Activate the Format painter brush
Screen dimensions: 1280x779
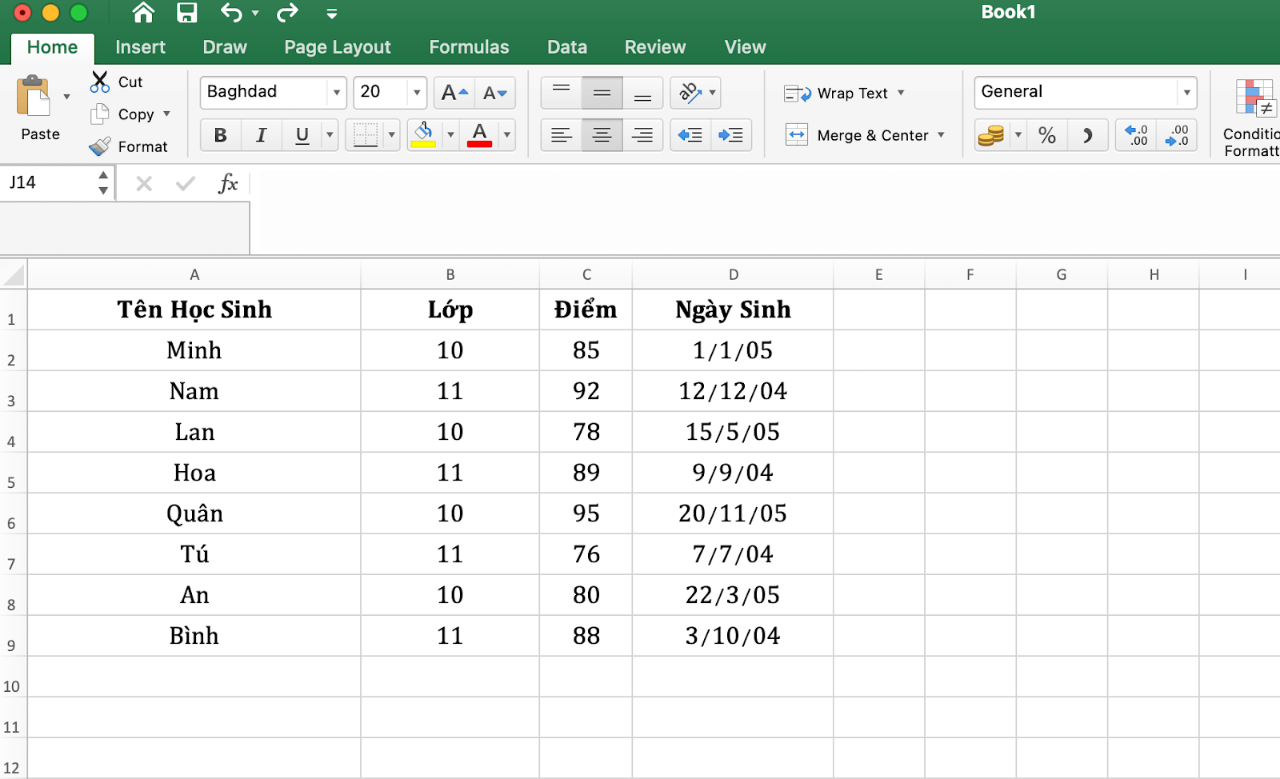(128, 146)
